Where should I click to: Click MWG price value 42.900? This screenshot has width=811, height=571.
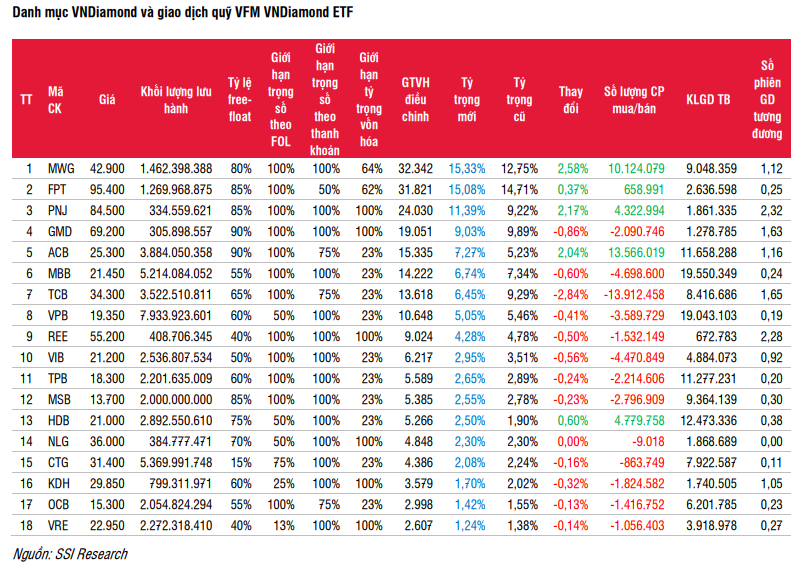tap(107, 169)
